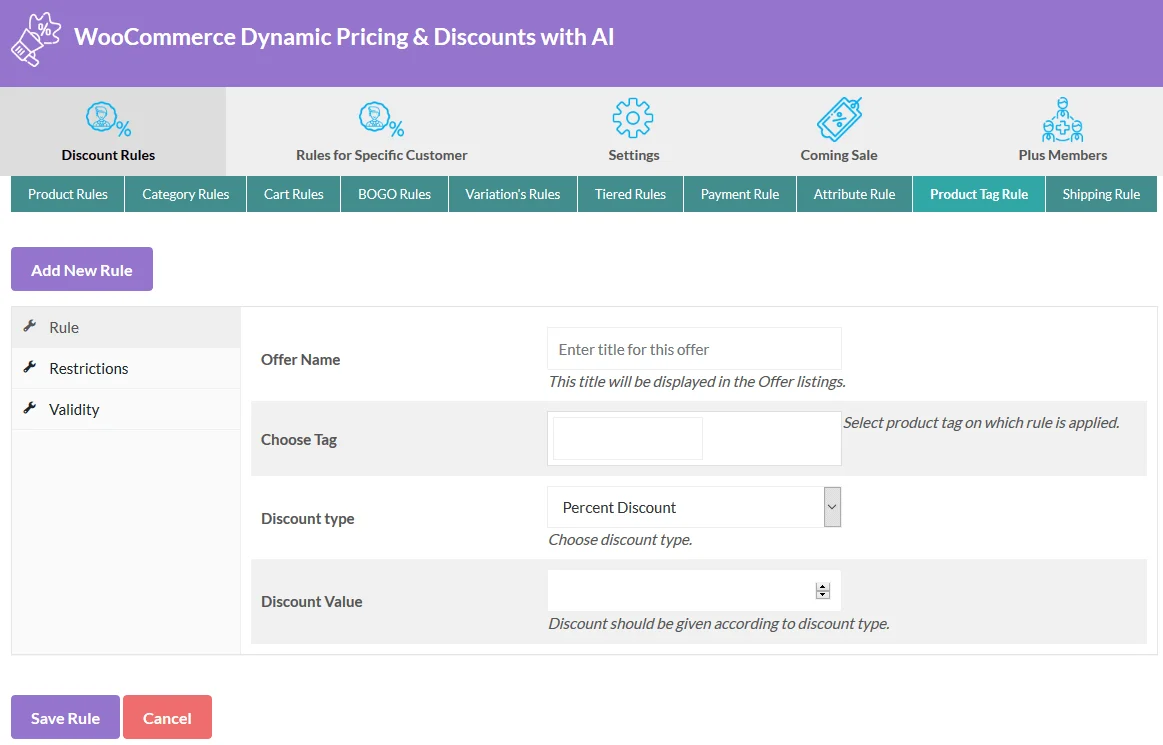Save the rule with Save Rule button

click(64, 717)
